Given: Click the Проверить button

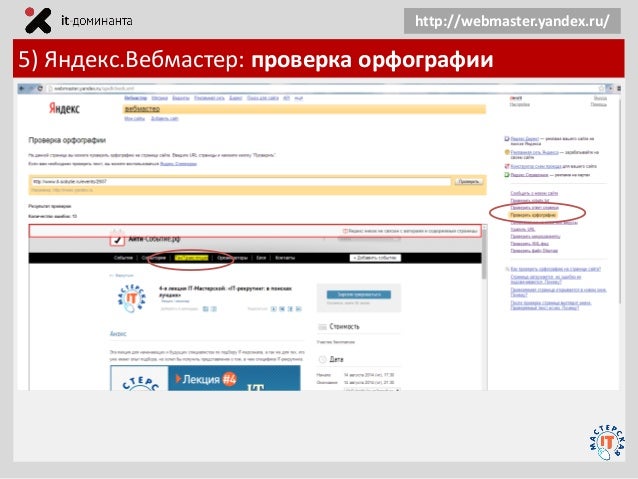Looking at the screenshot, I should (468, 182).
